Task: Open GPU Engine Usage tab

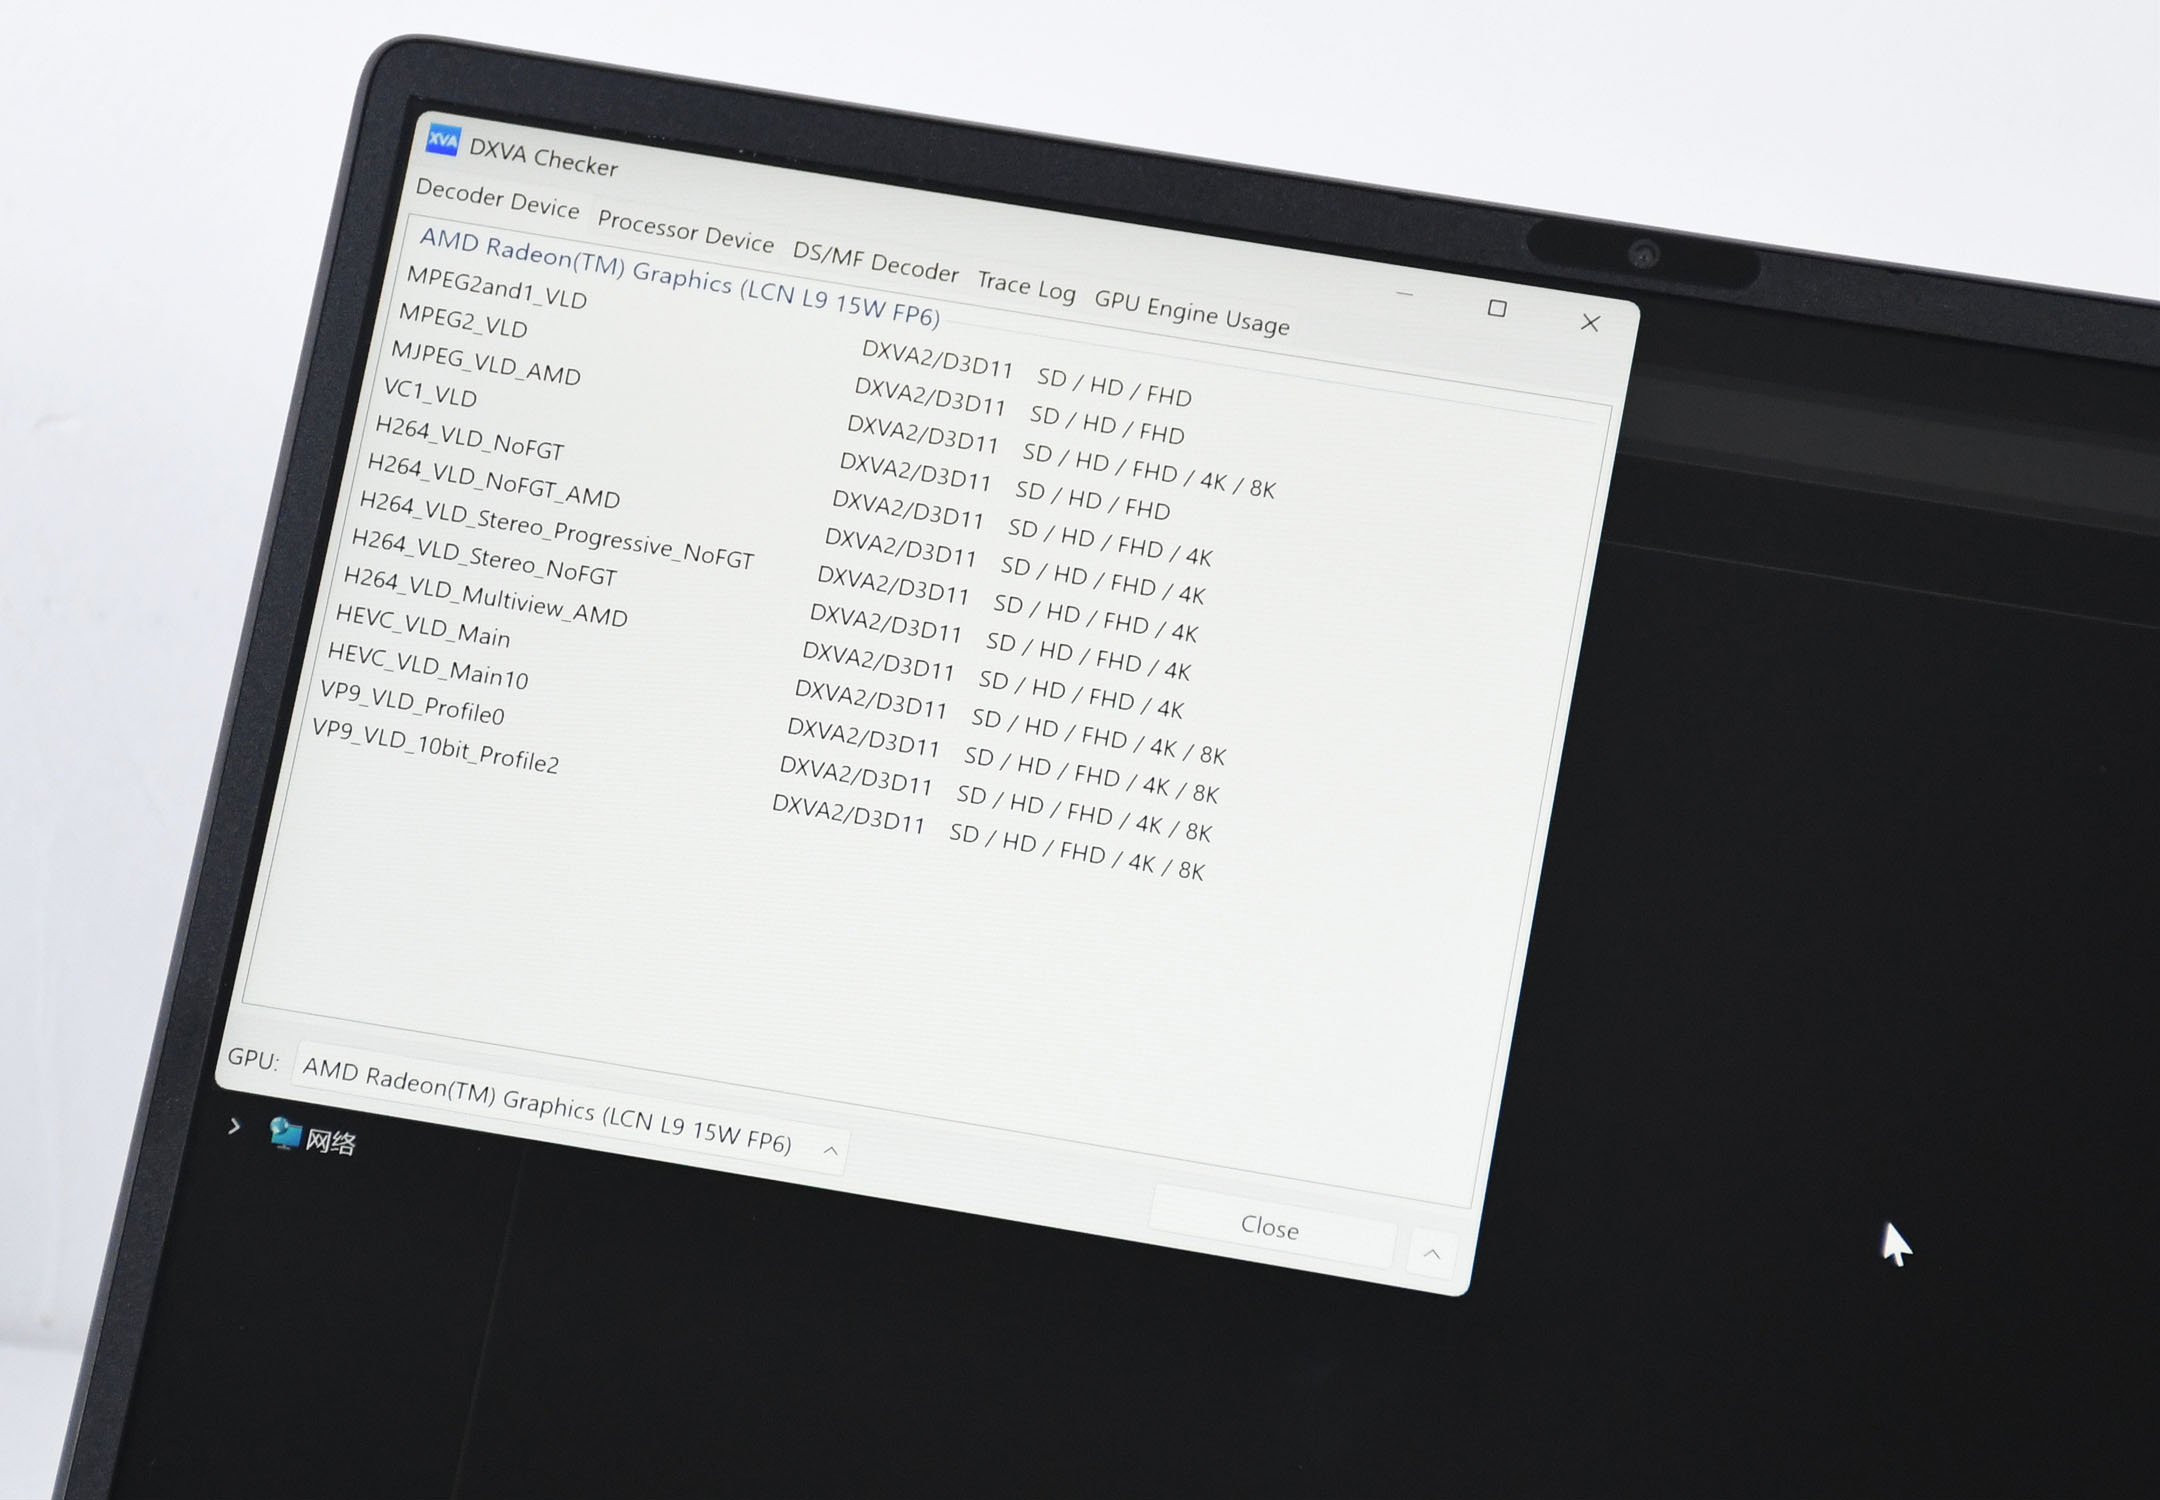Action: tap(1191, 313)
